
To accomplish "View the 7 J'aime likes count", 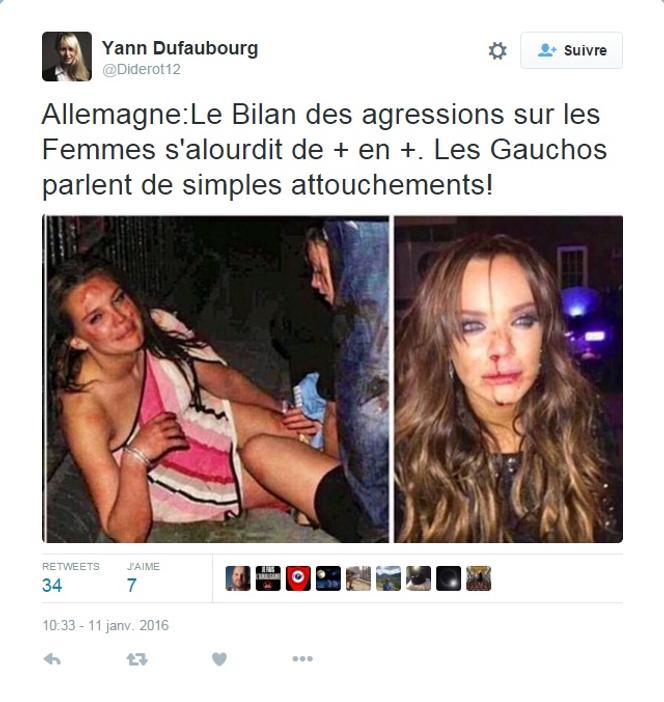I will (132, 586).
